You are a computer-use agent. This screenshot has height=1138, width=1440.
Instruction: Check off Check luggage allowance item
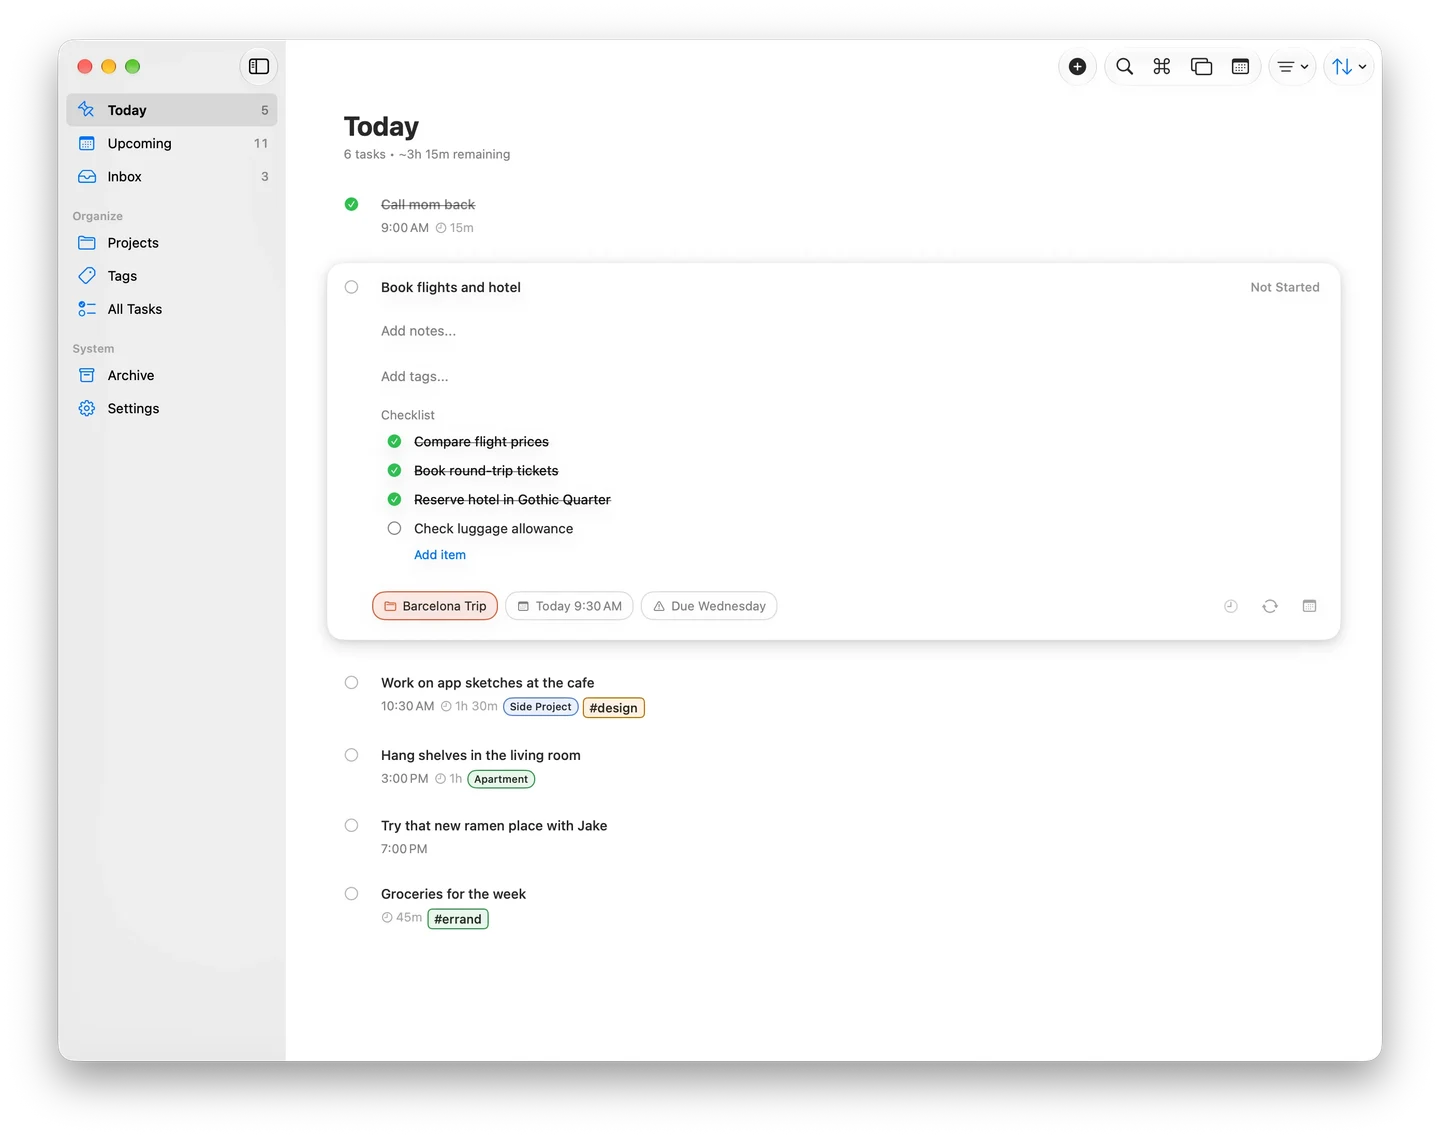coord(394,528)
